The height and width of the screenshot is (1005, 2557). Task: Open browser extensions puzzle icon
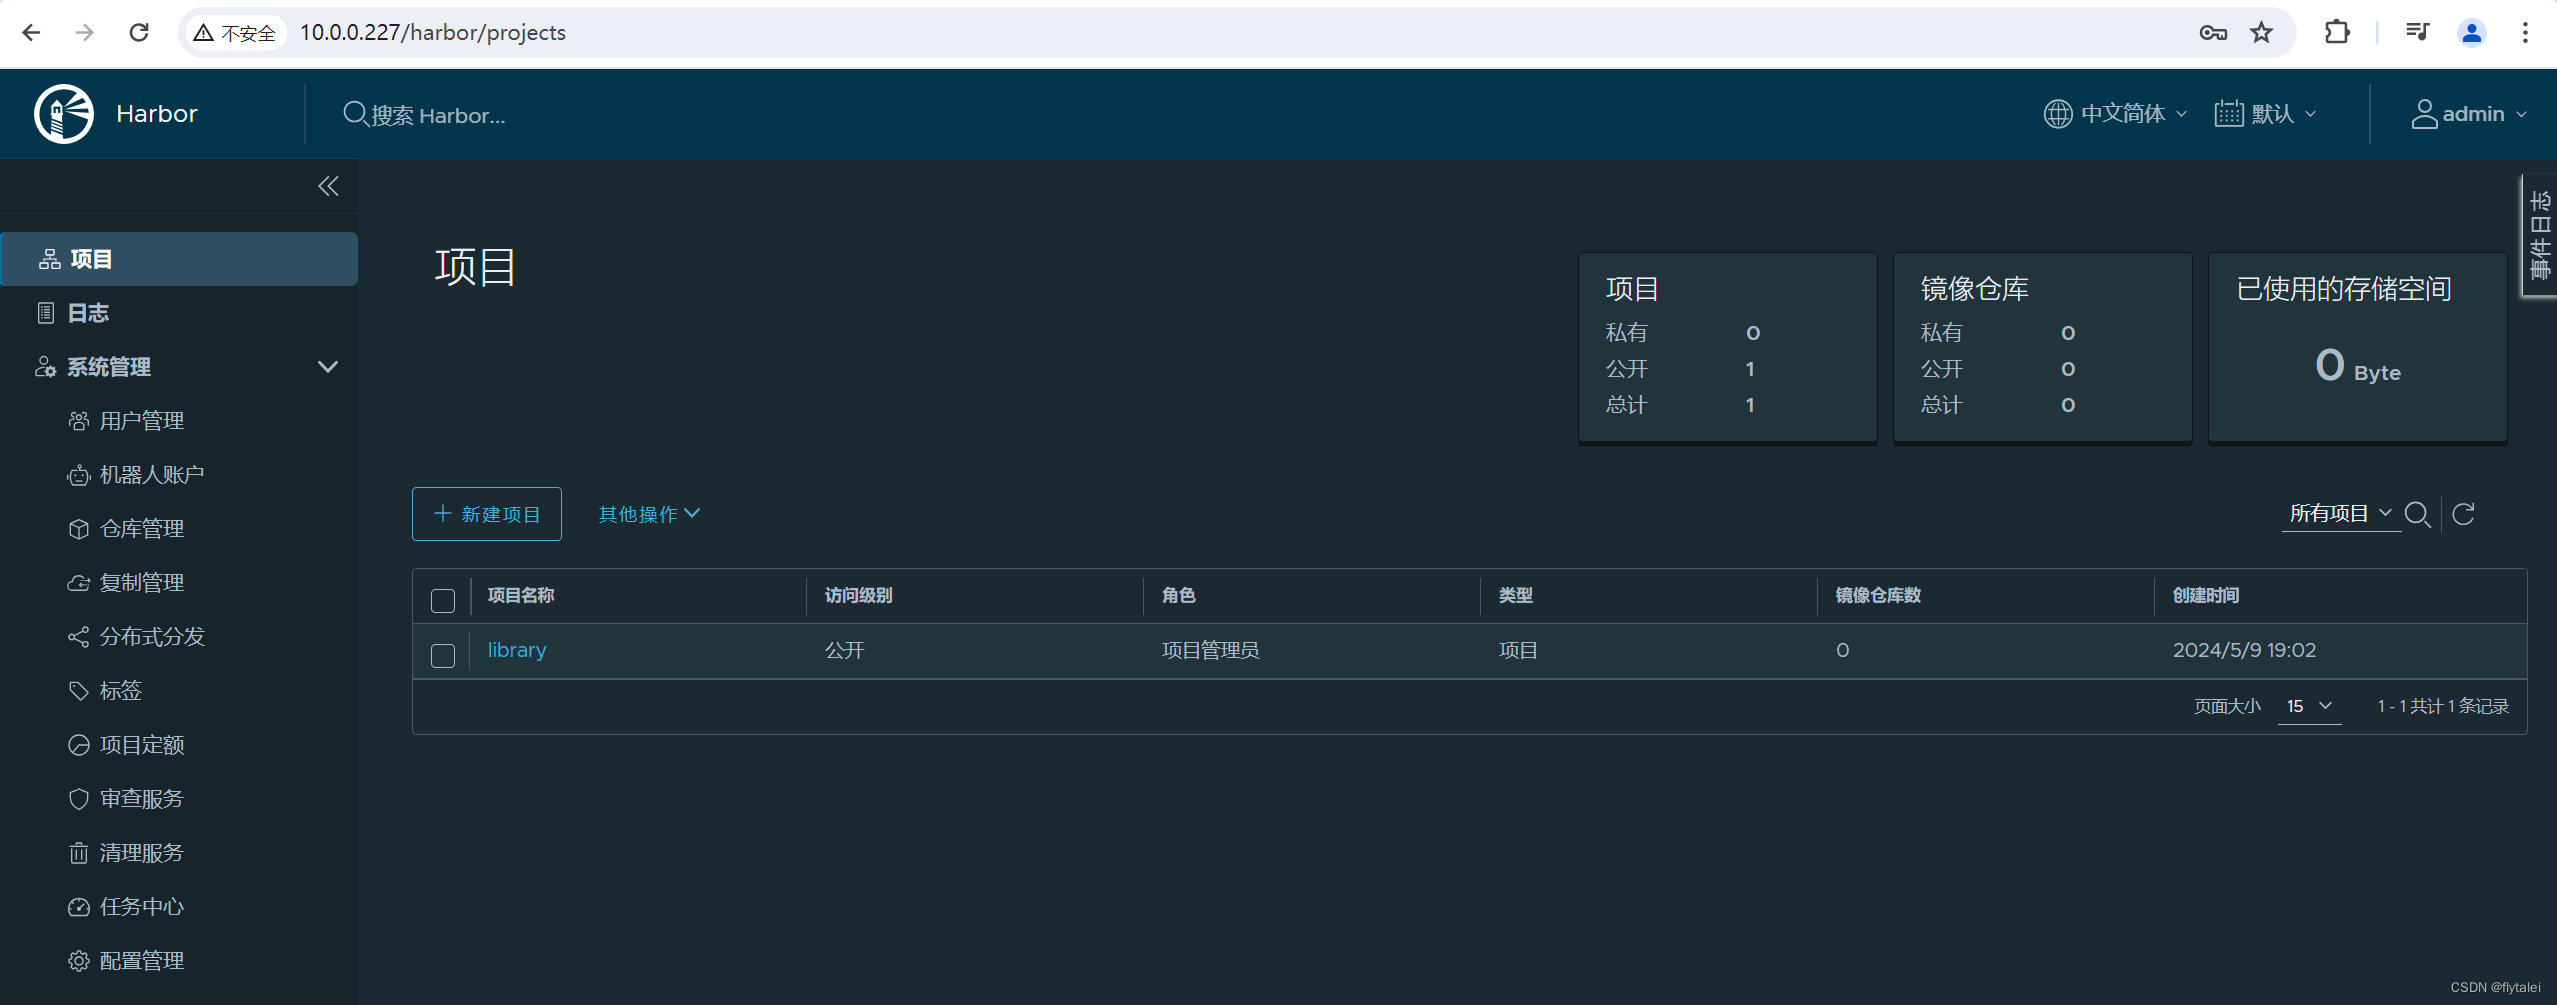2337,32
